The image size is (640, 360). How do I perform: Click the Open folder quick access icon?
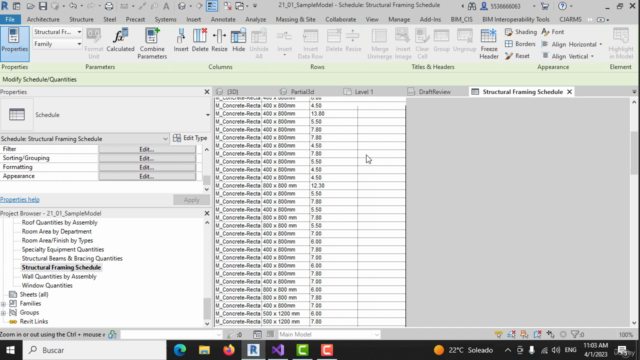[x=31, y=6]
